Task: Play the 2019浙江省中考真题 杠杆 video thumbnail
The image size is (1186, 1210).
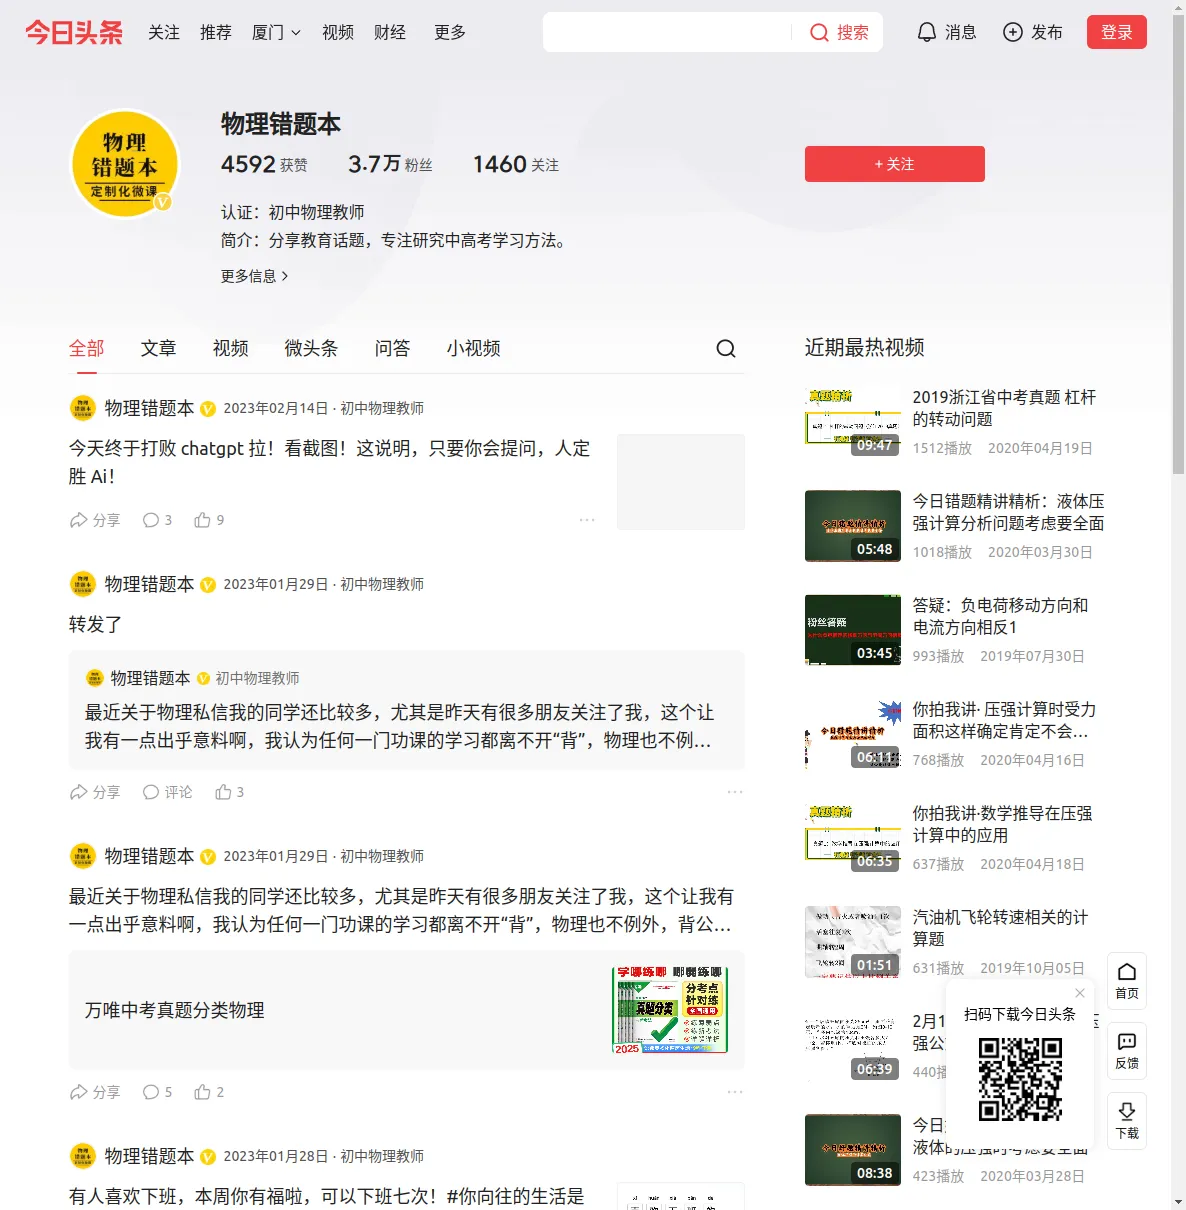Action: [853, 422]
